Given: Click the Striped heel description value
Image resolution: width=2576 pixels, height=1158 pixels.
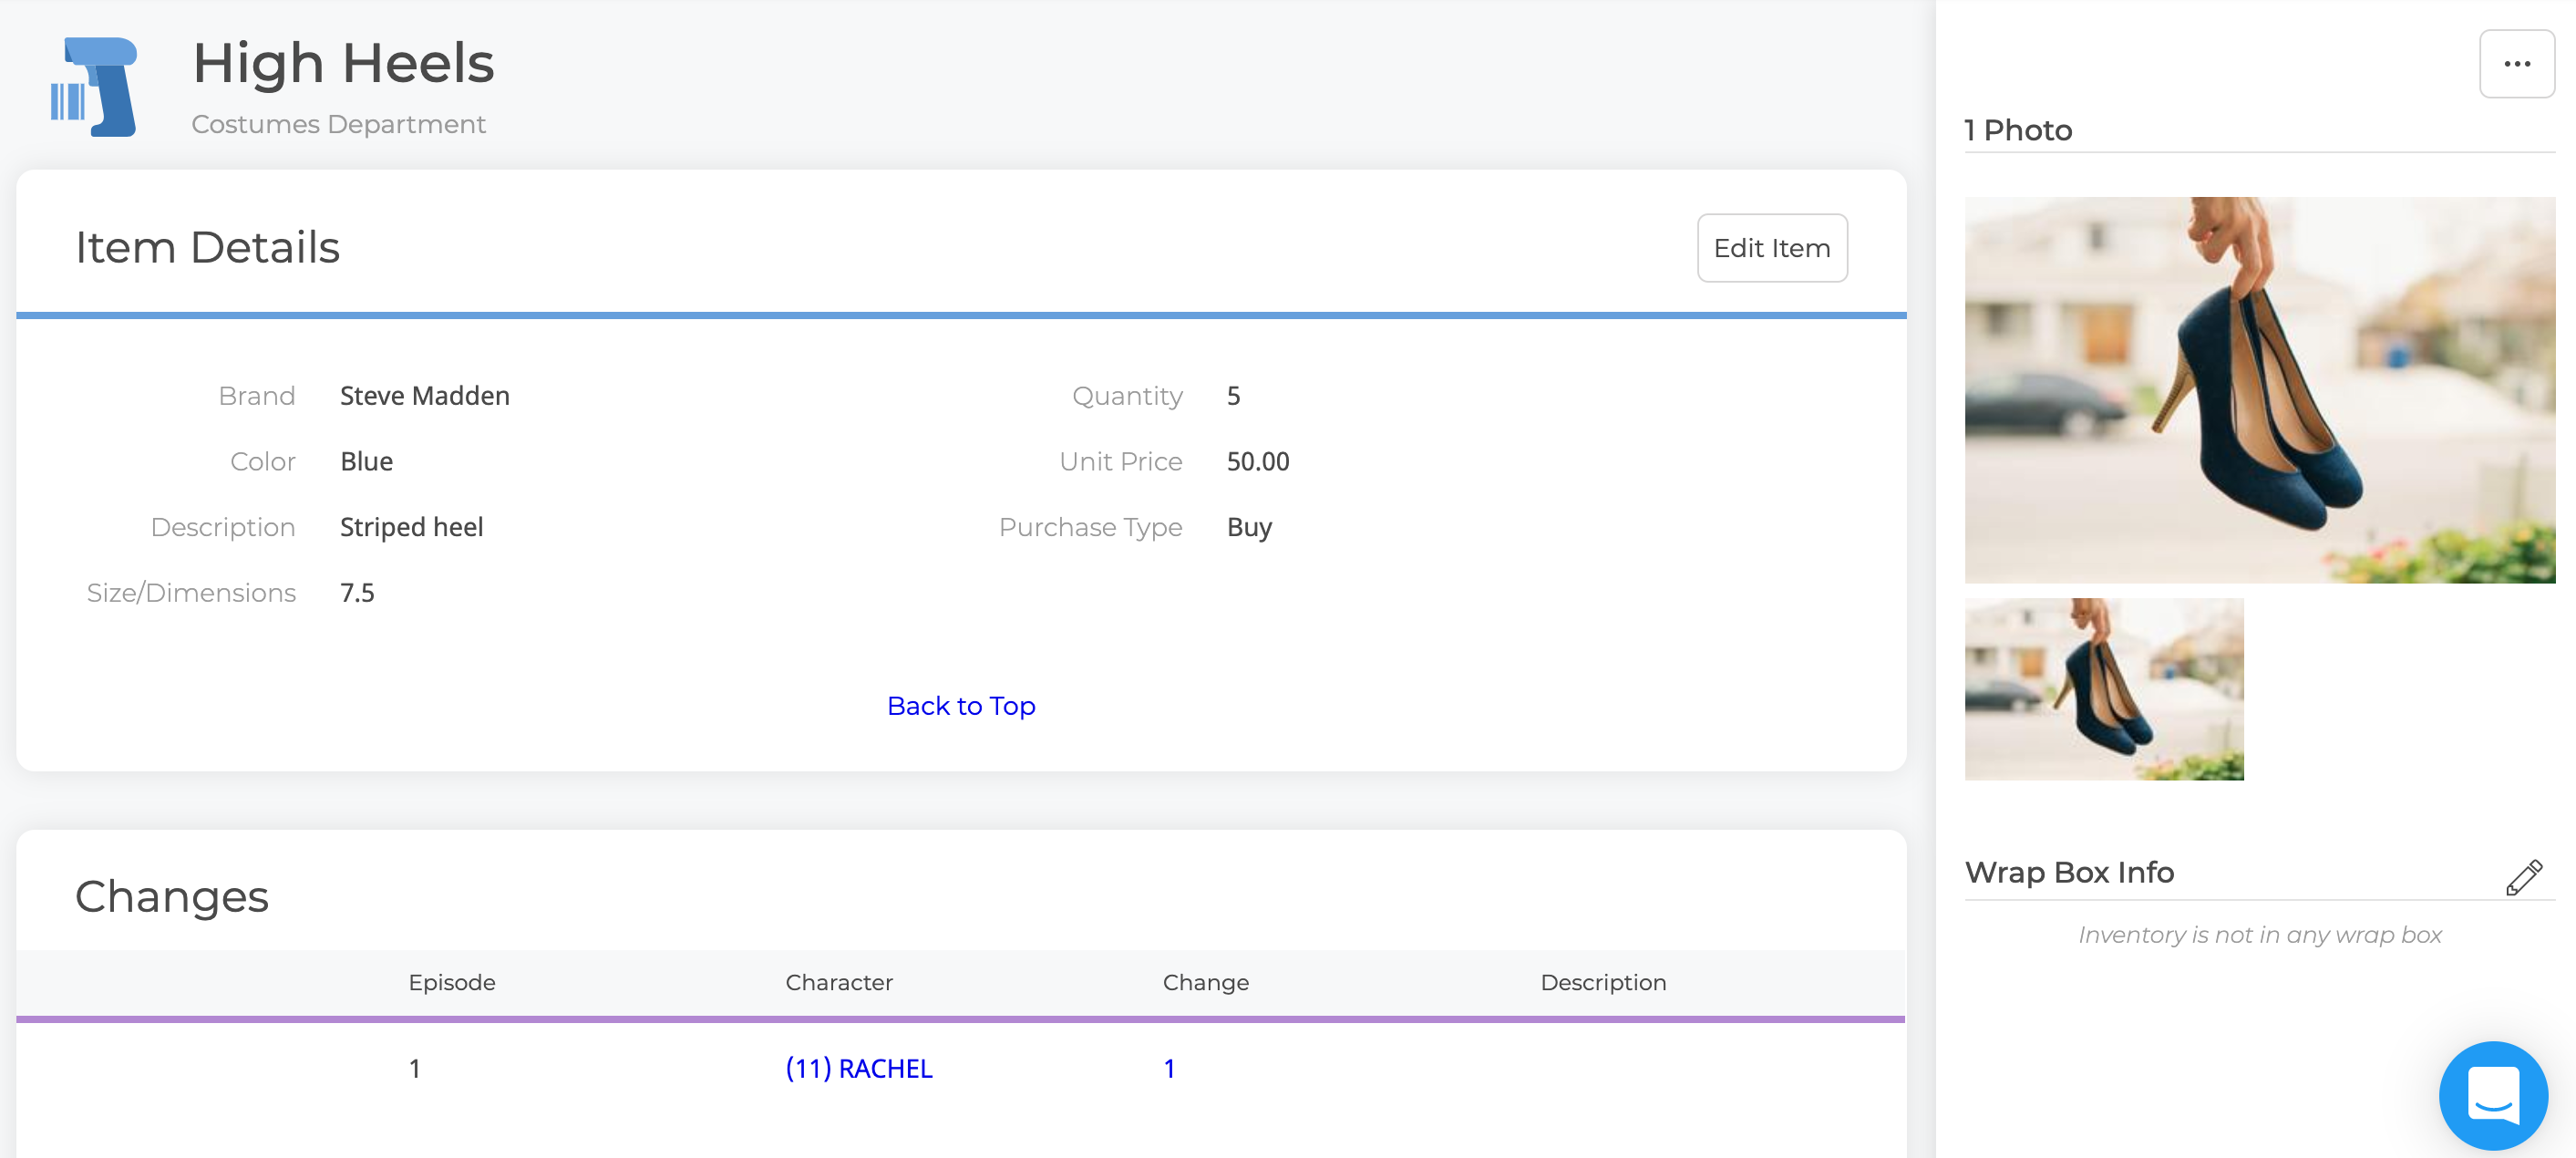Looking at the screenshot, I should 411,527.
